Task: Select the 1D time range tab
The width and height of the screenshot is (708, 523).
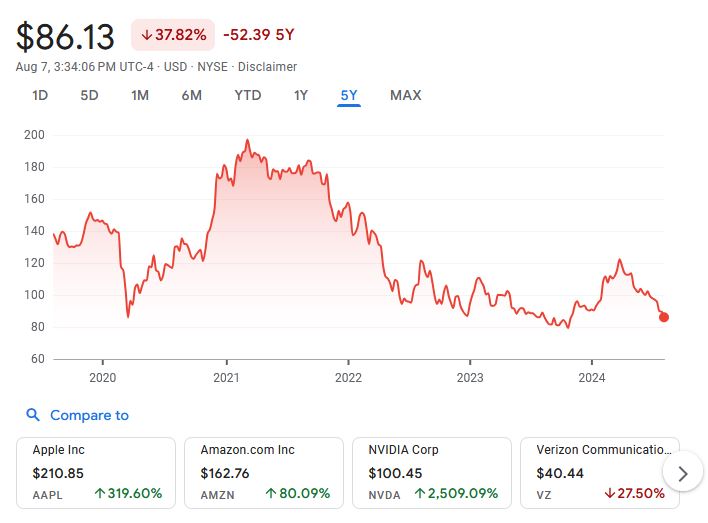Action: click(x=40, y=95)
